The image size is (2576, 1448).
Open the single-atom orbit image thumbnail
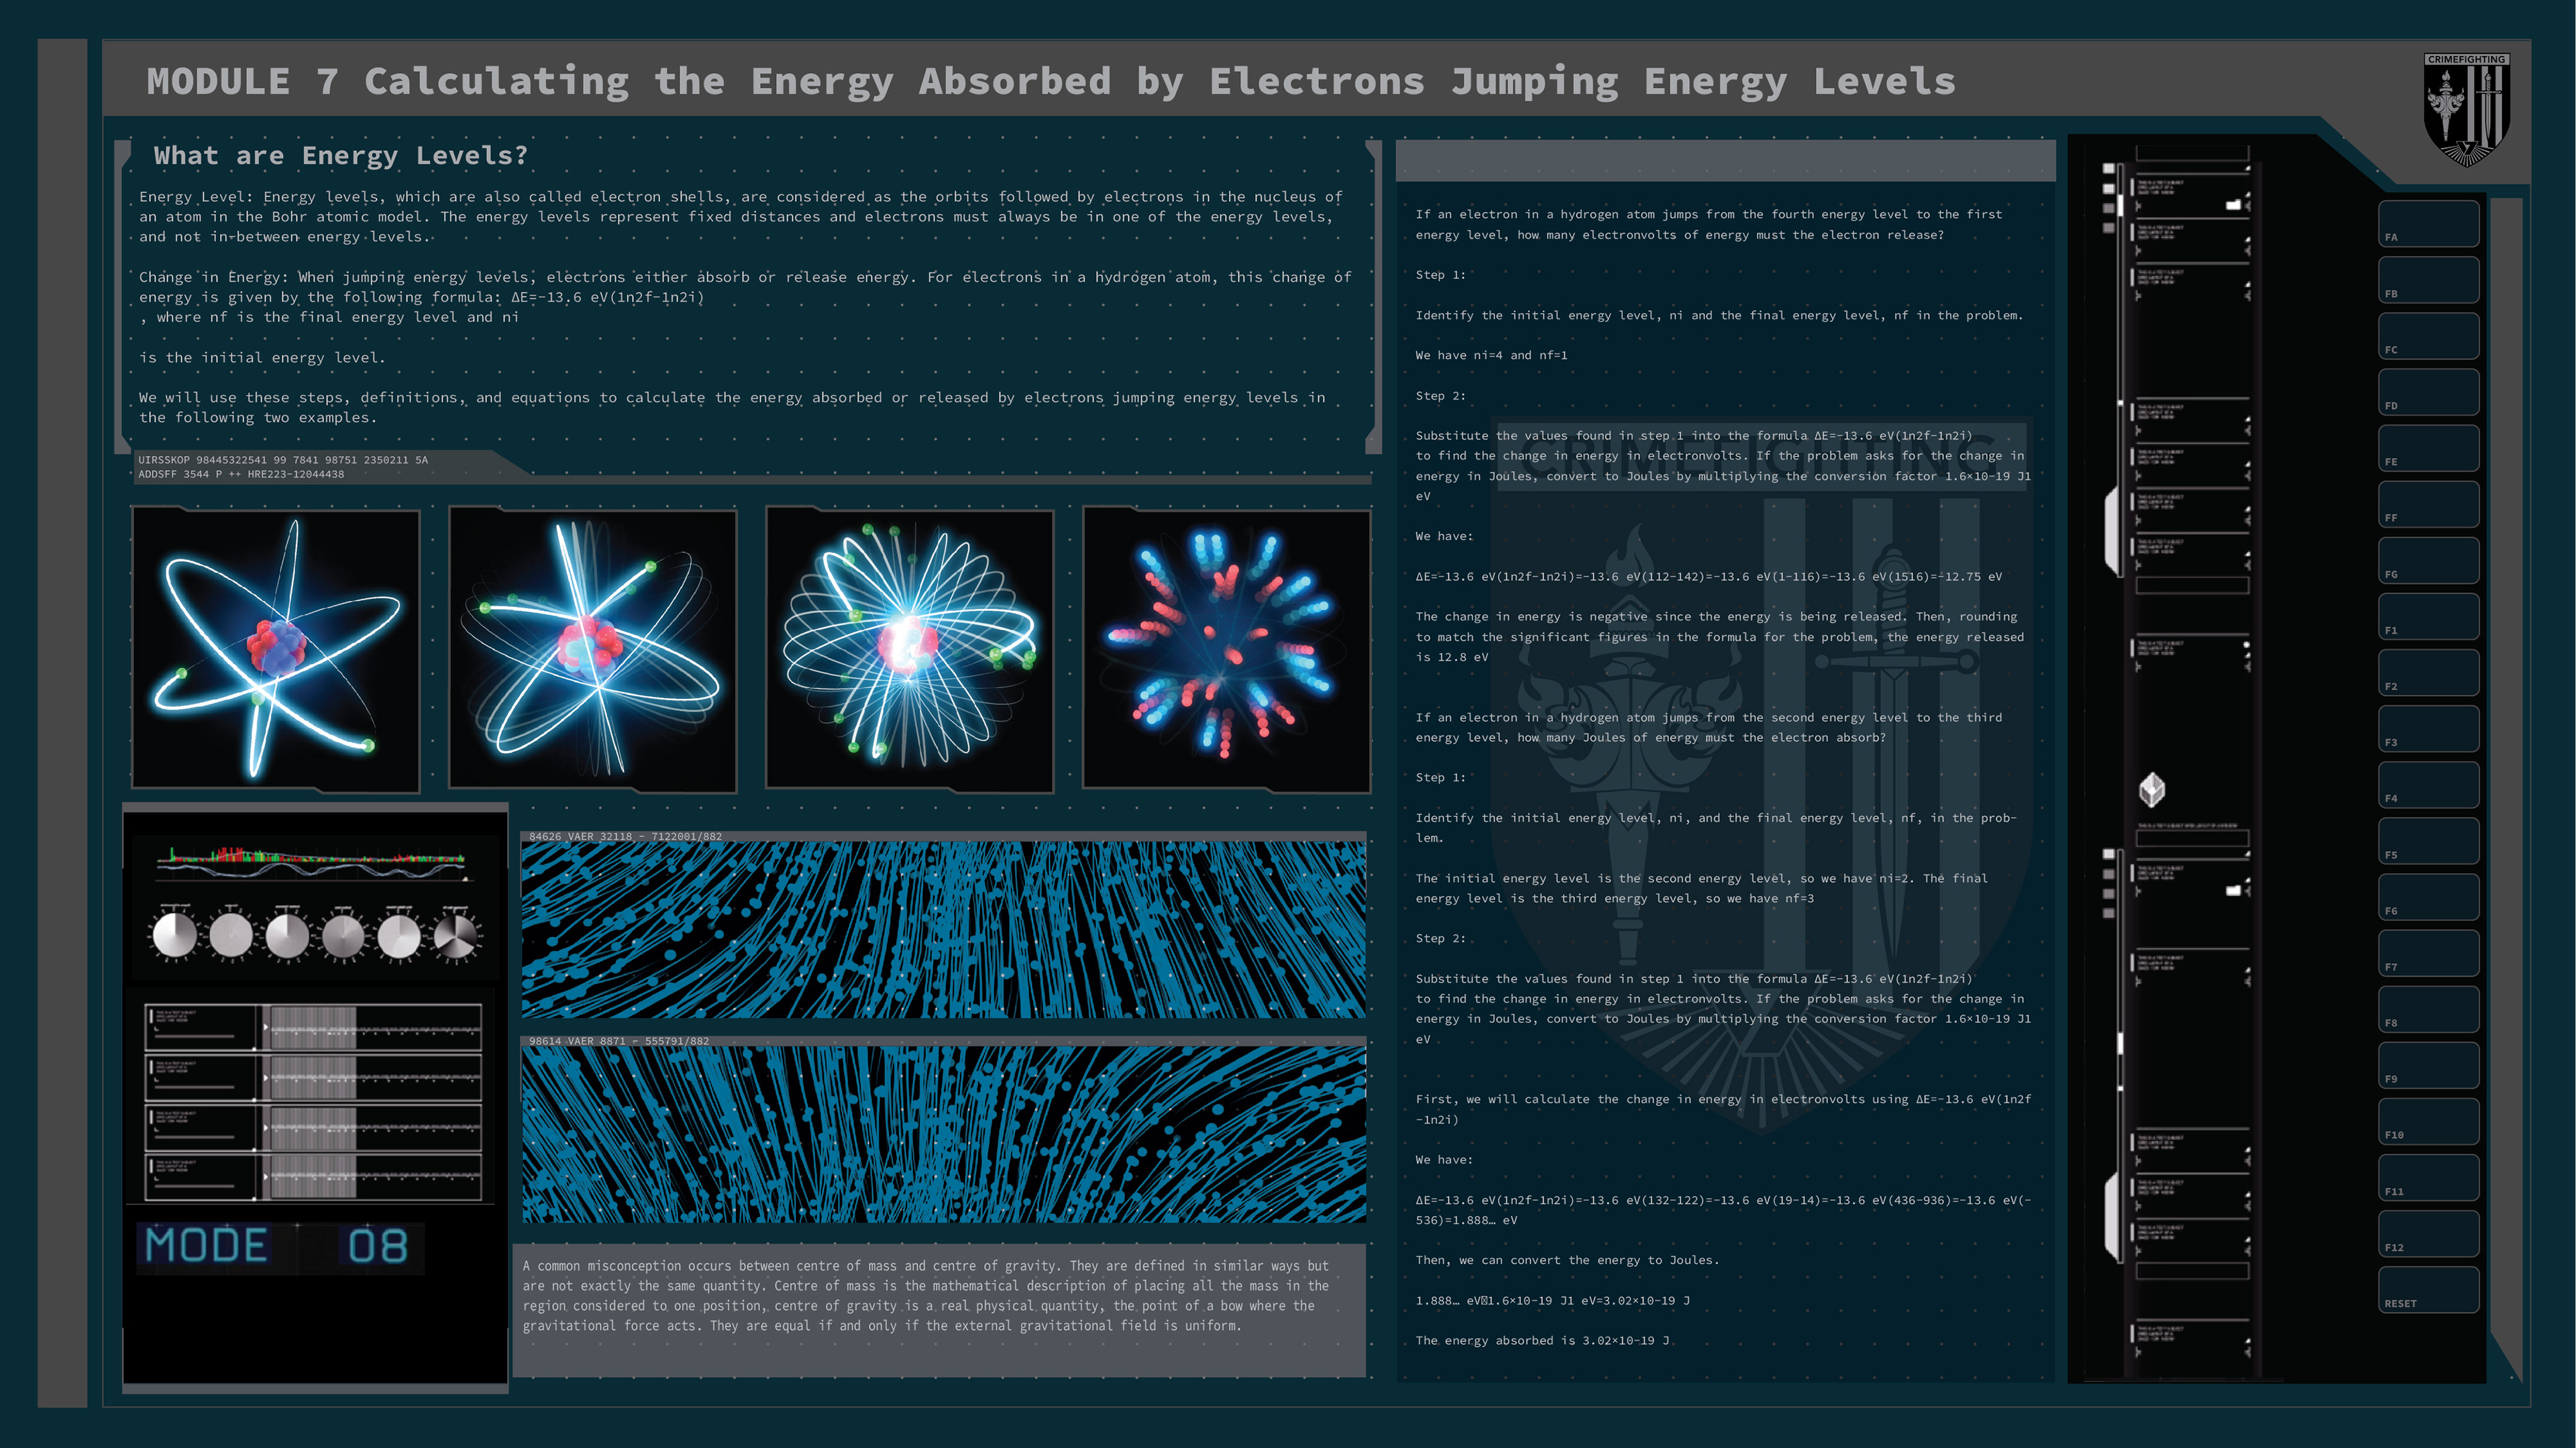tap(276, 649)
